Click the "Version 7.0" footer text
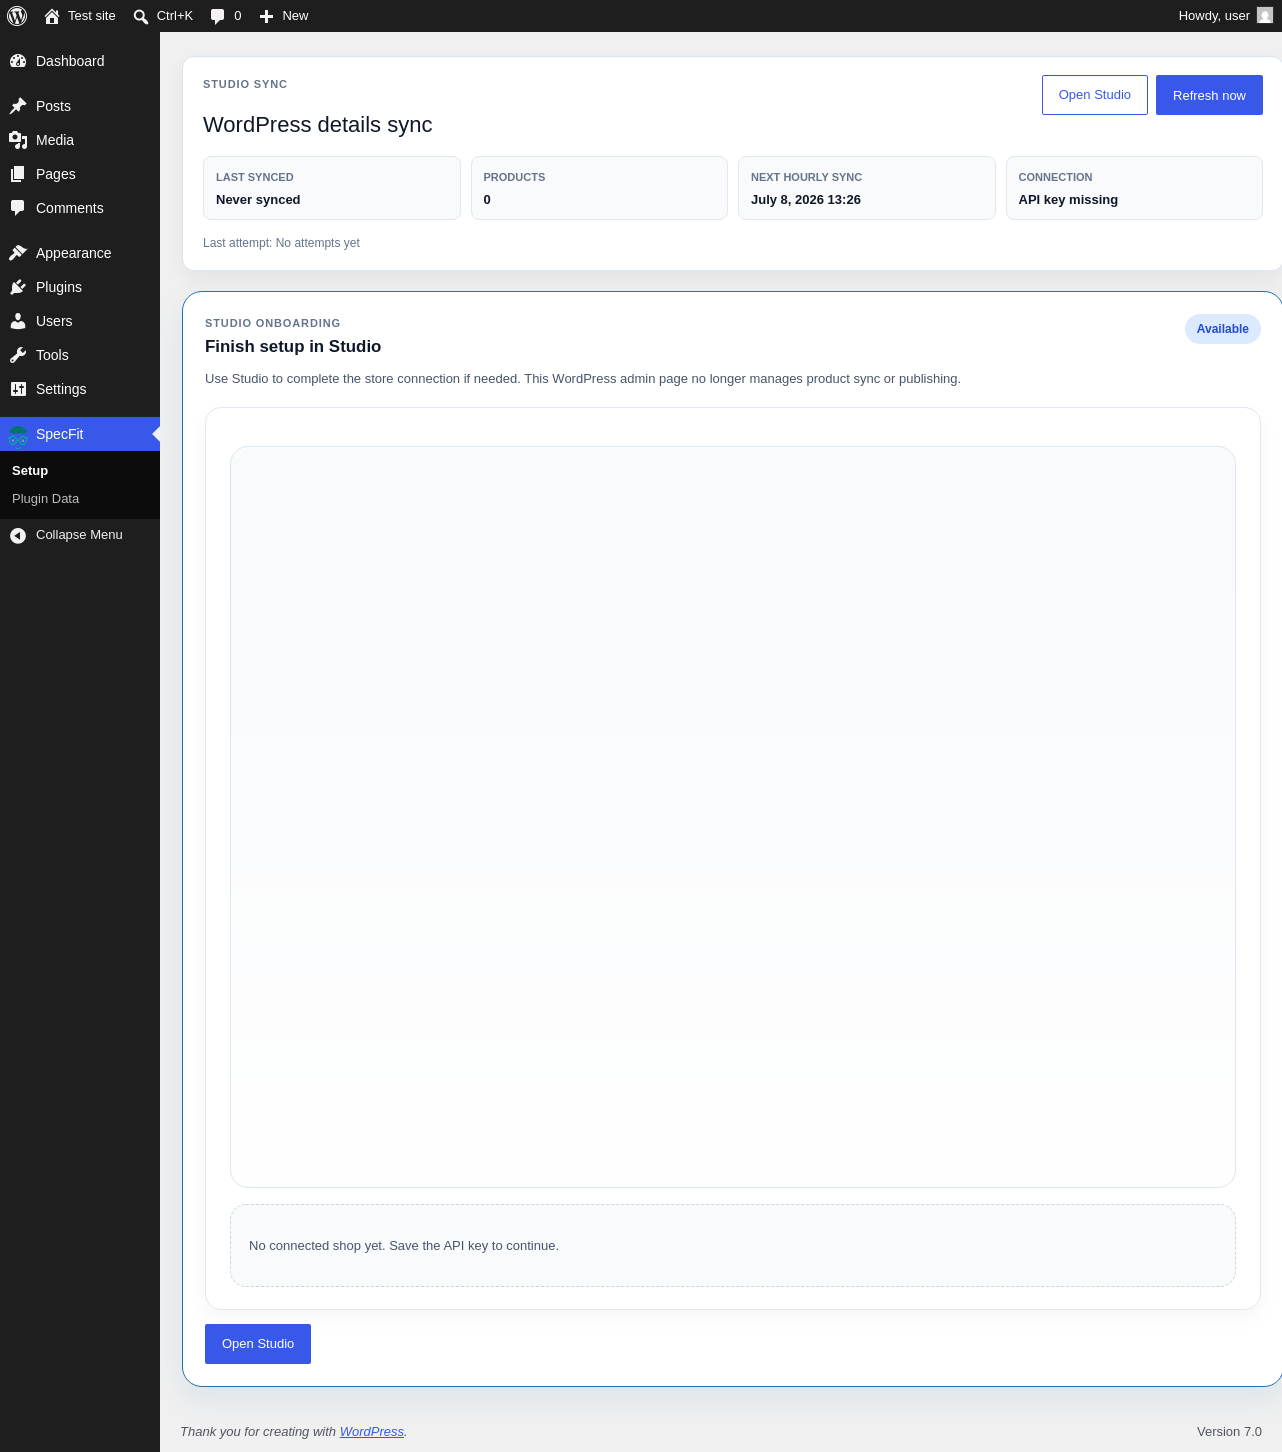This screenshot has height=1452, width=1282. coord(1229,1432)
